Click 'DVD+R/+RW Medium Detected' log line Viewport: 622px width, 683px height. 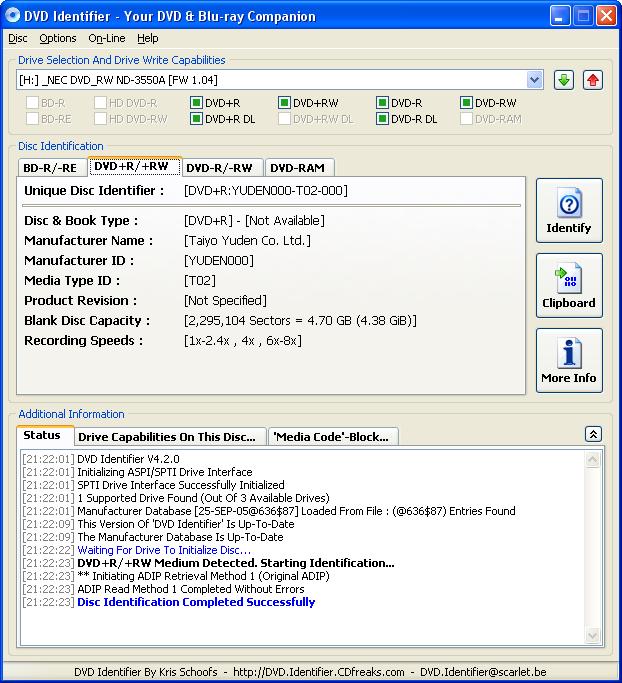[x=236, y=563]
